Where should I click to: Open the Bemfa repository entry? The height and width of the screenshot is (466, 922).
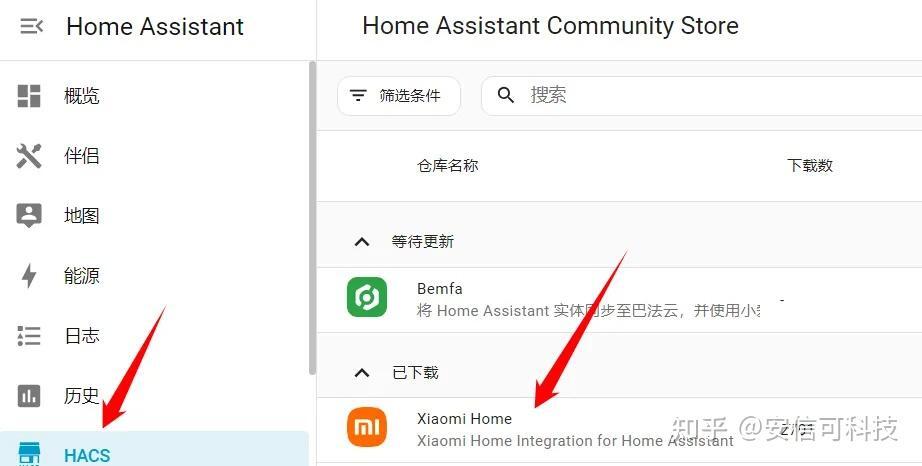619,300
